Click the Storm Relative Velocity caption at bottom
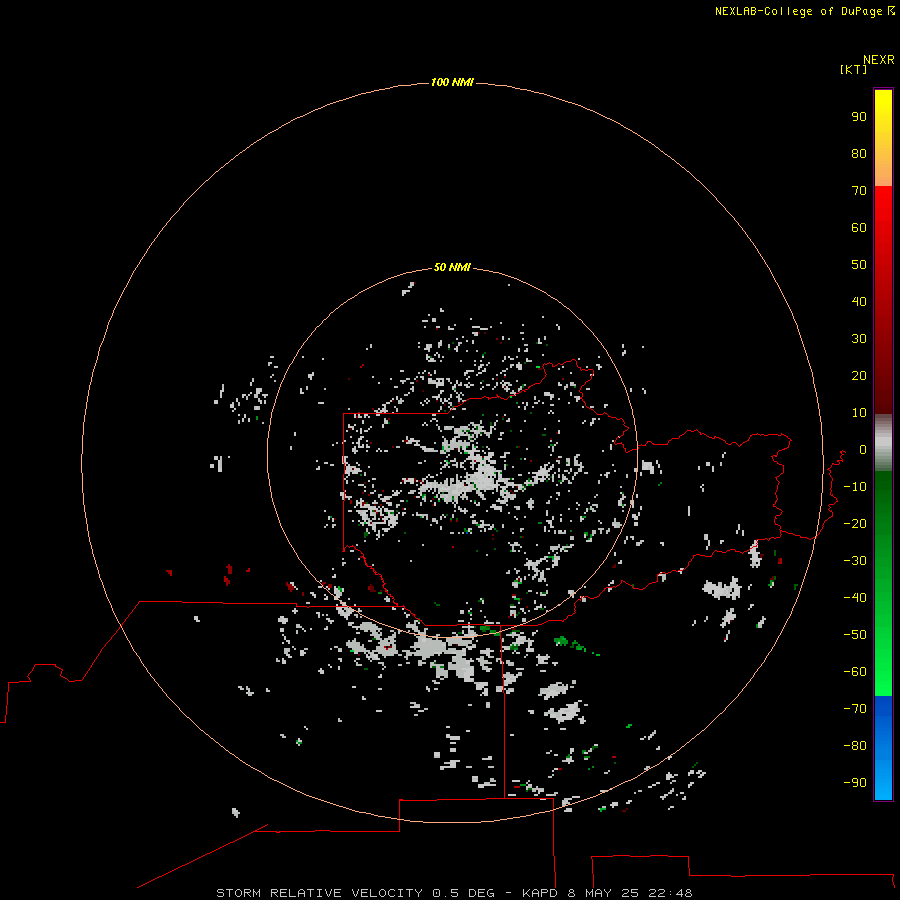Image resolution: width=900 pixels, height=900 pixels. tap(454, 893)
